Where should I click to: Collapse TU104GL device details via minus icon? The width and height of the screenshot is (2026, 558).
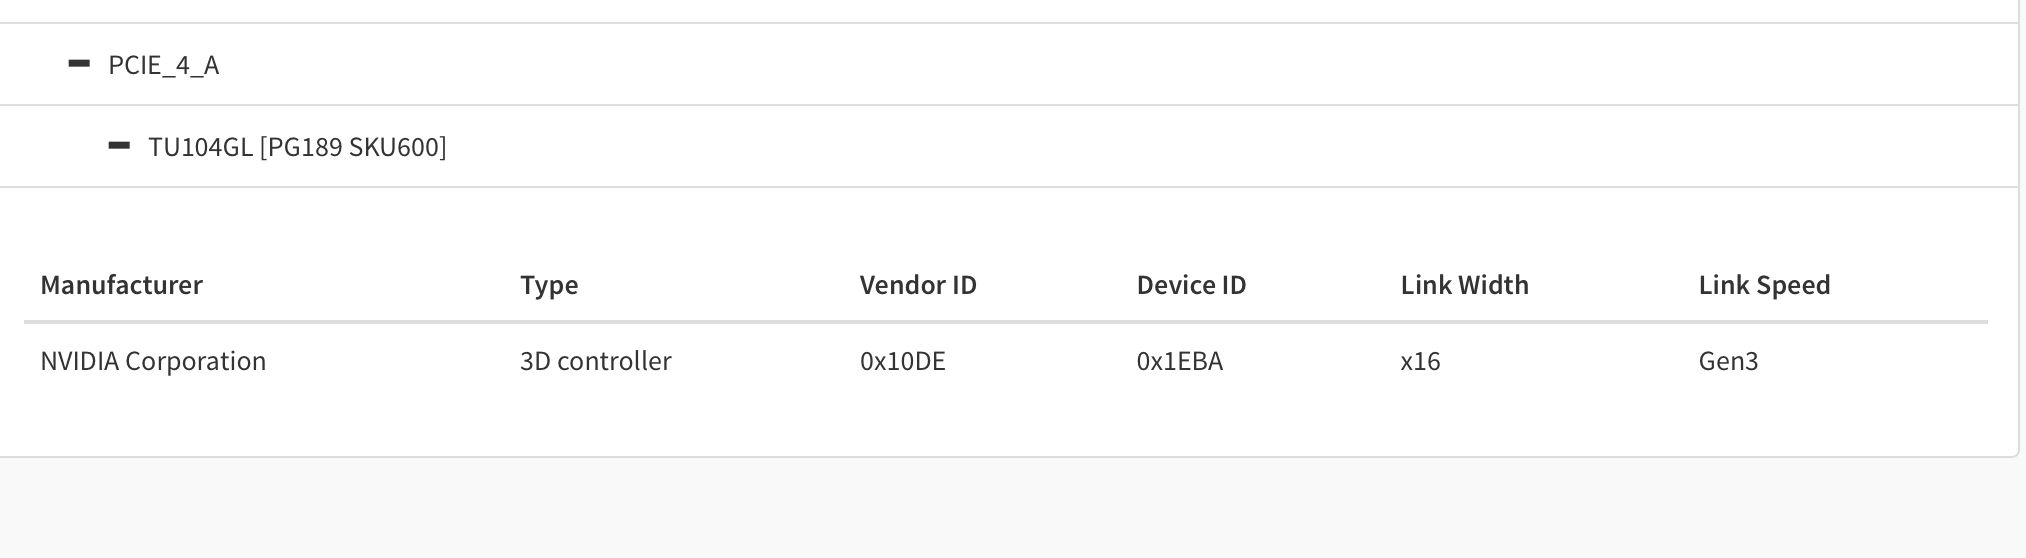pyautogui.click(x=119, y=146)
